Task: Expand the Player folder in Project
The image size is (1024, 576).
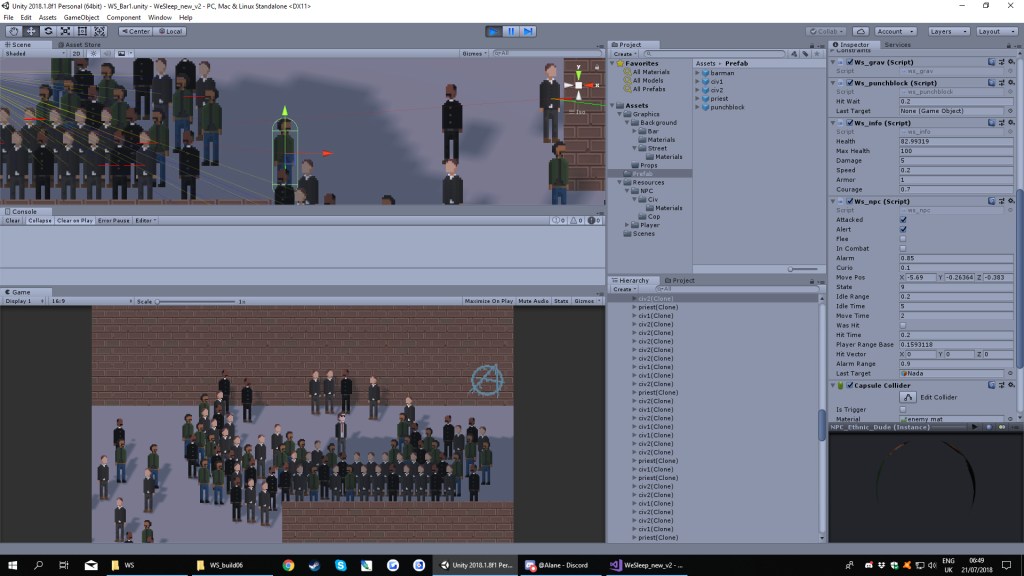Action: click(x=628, y=225)
